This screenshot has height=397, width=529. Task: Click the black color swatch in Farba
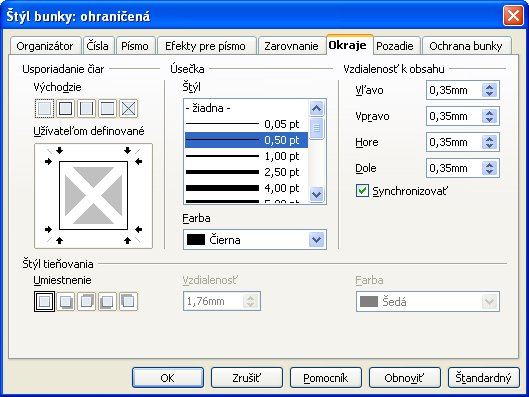click(196, 240)
